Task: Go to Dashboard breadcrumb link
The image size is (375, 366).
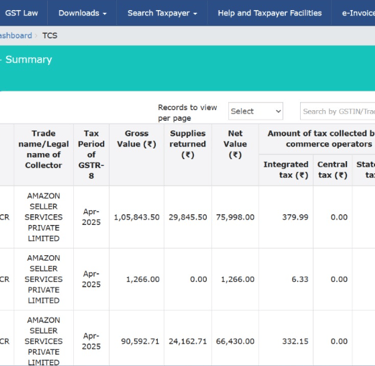Action: [16, 35]
